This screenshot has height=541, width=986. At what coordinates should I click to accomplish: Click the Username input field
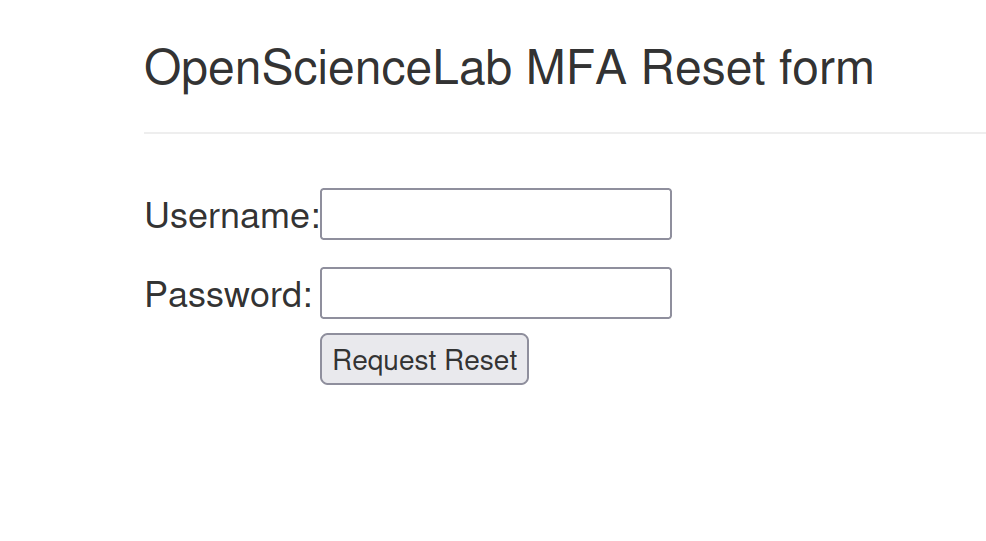tap(495, 214)
